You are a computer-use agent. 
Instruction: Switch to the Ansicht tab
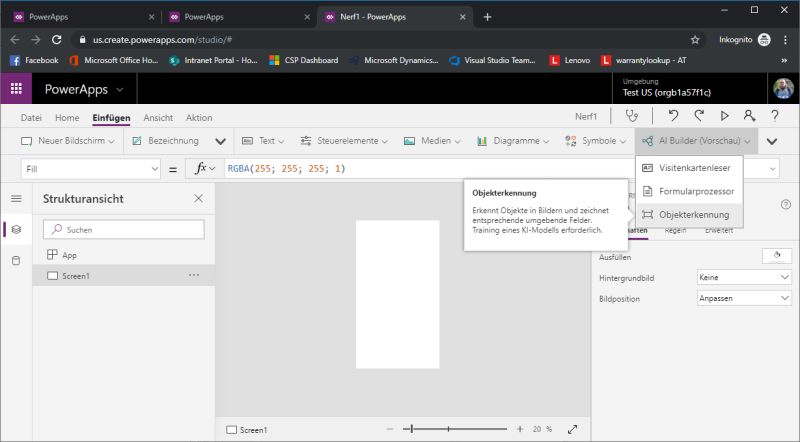tap(158, 117)
